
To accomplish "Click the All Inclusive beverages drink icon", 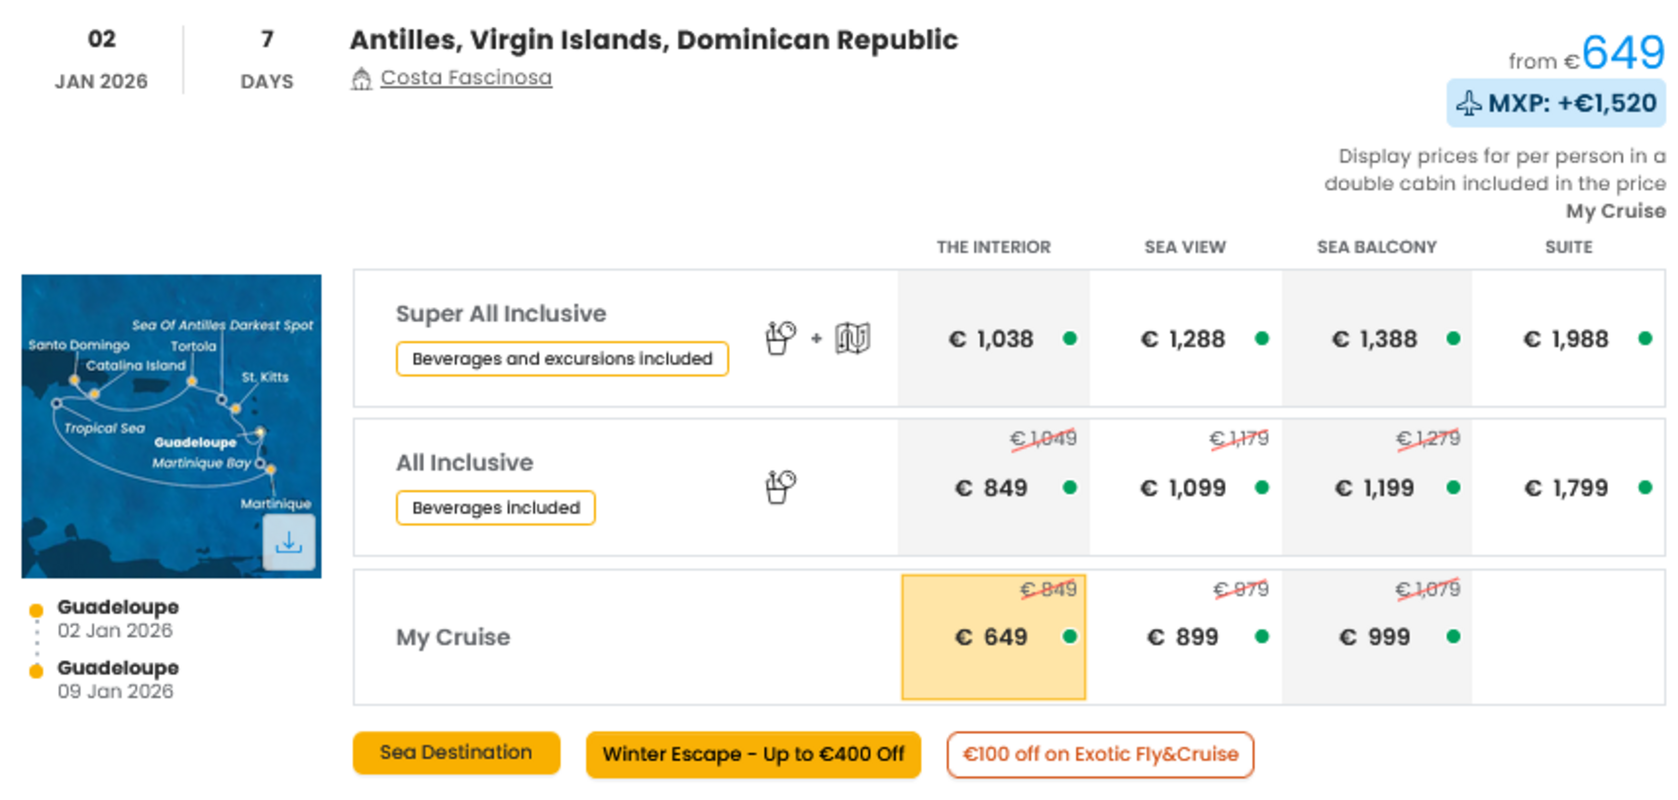I will point(780,487).
